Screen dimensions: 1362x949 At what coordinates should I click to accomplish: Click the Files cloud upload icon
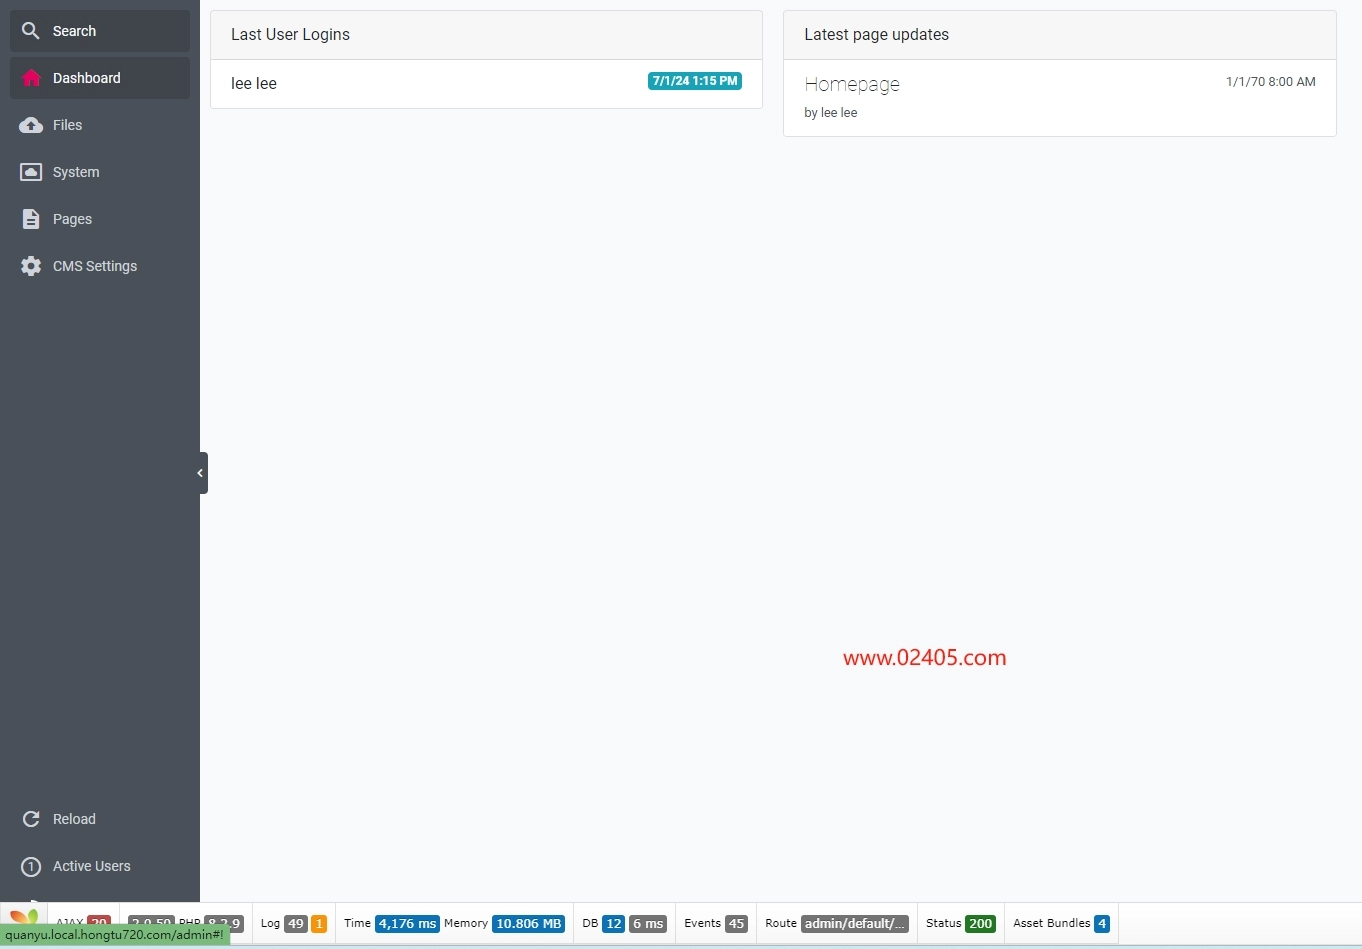point(31,125)
